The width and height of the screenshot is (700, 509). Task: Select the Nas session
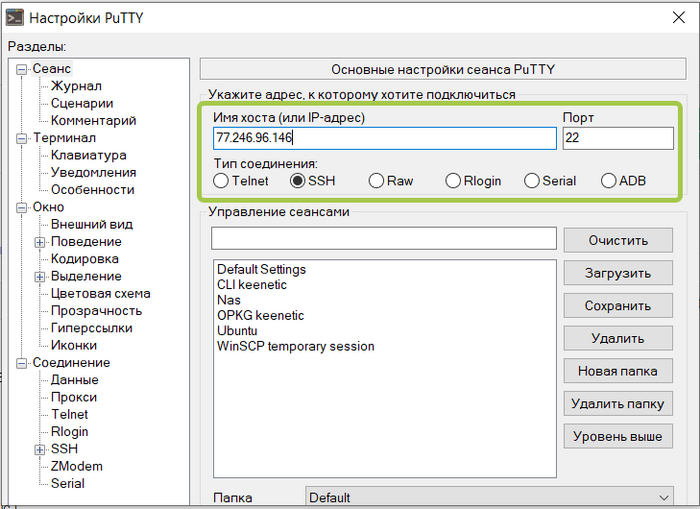click(x=229, y=300)
